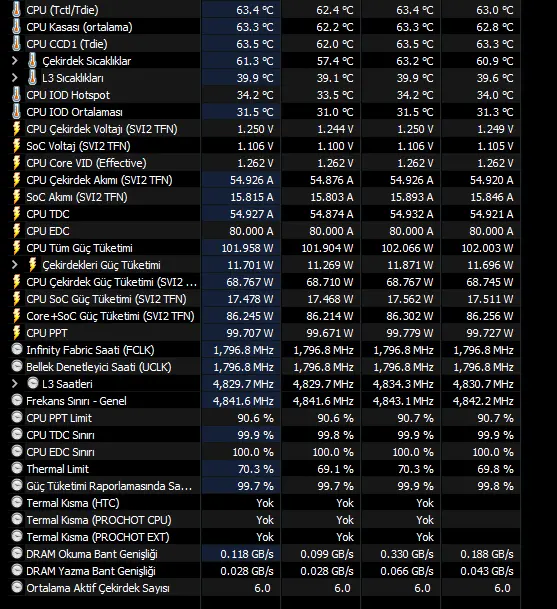Viewport: 557px width, 609px height.
Task: Click thermometer icon of CPU Kasası (ortalama)
Action: click(x=16, y=27)
